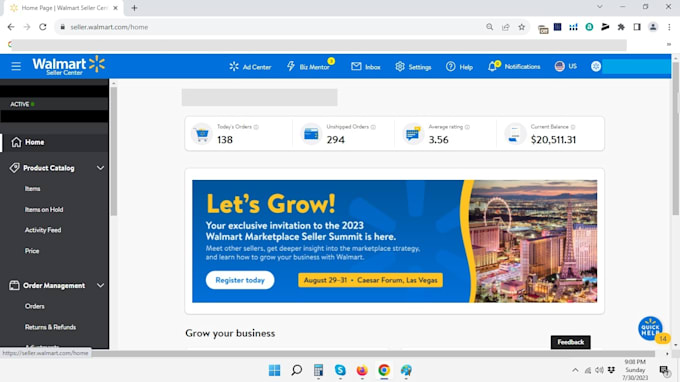Screen dimensions: 680x382
Task: Open Settings in the top bar
Action: tap(413, 67)
